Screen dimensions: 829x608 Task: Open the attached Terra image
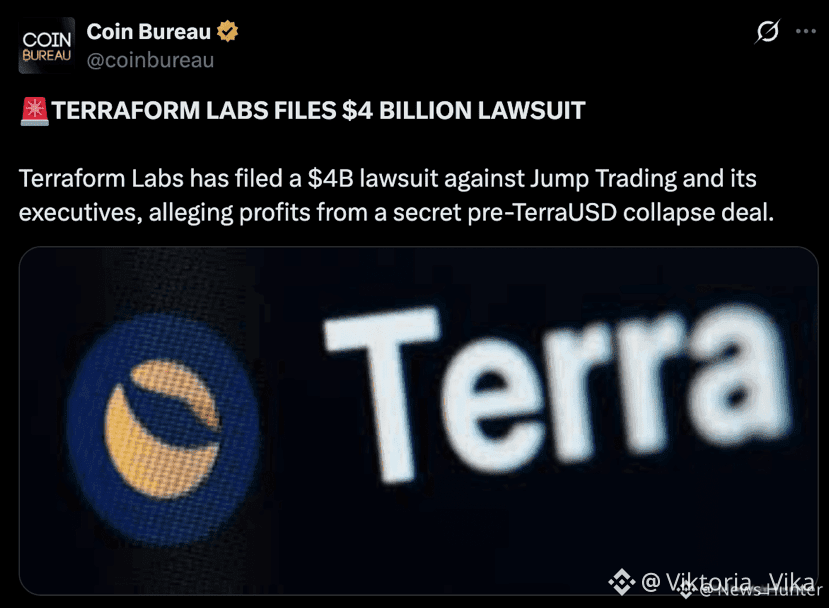[x=419, y=421]
